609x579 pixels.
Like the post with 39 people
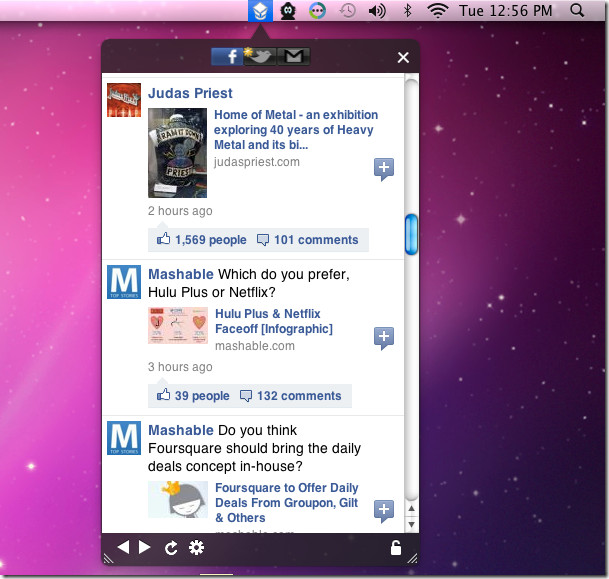click(163, 395)
